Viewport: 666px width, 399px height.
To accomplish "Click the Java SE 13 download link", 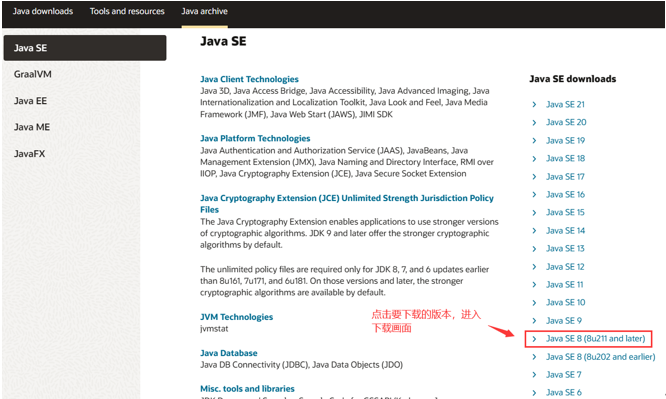I will [x=565, y=249].
